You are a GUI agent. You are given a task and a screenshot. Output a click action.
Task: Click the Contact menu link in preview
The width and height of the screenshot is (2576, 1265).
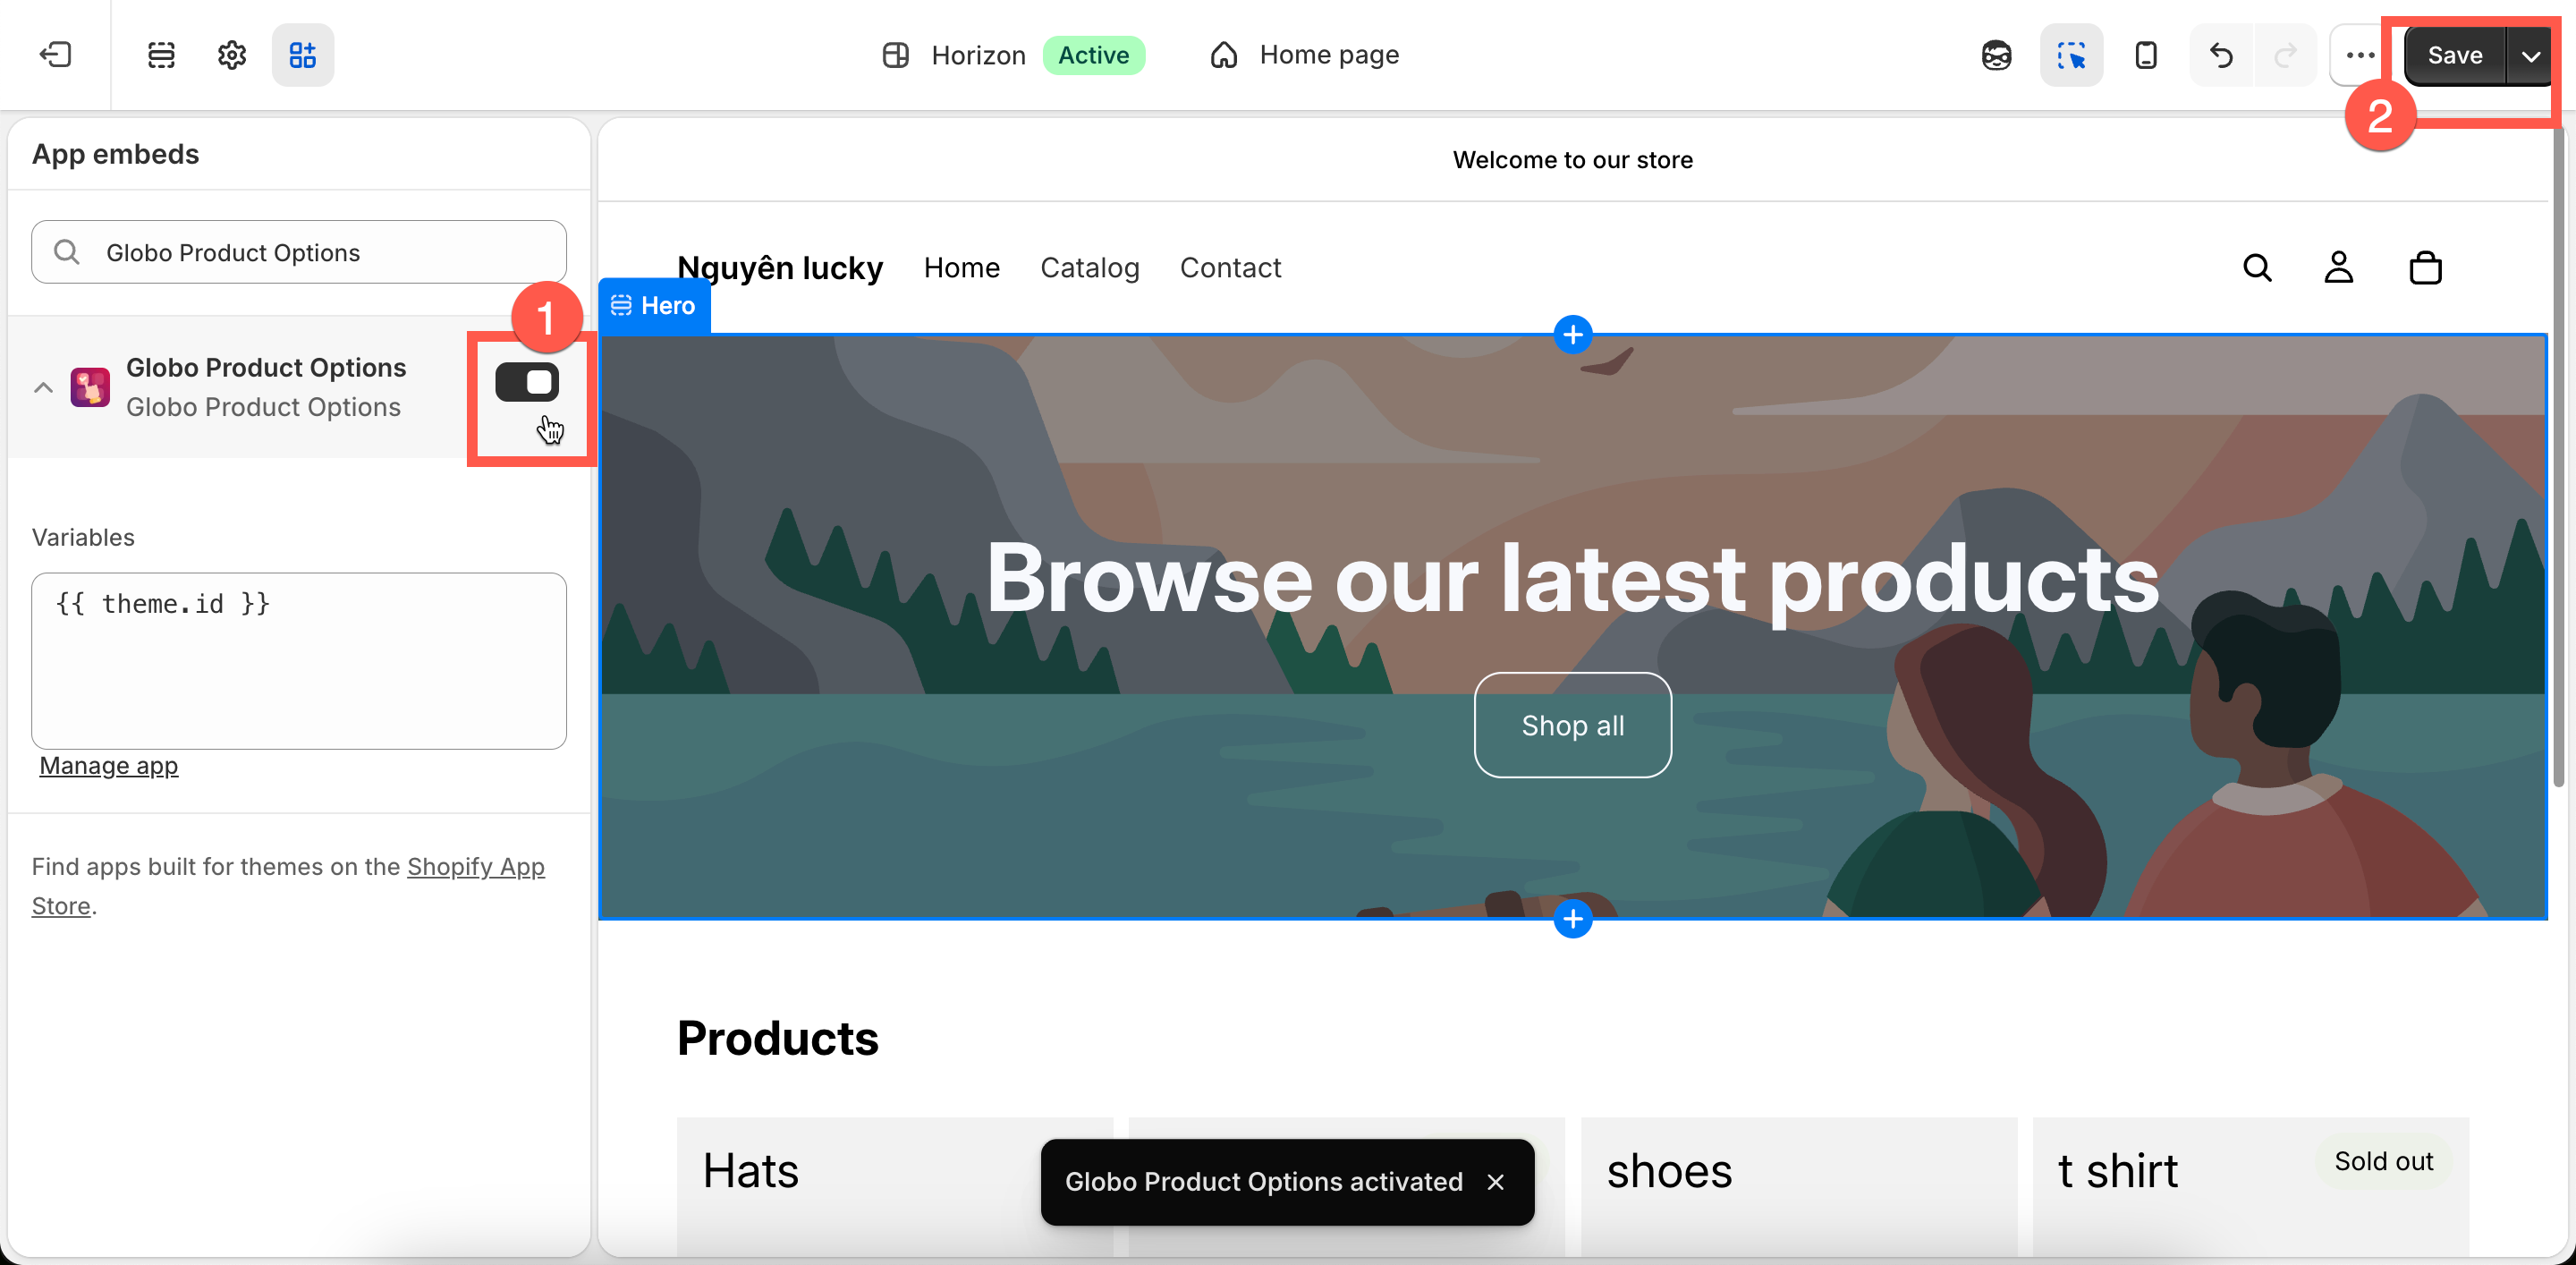coord(1230,267)
